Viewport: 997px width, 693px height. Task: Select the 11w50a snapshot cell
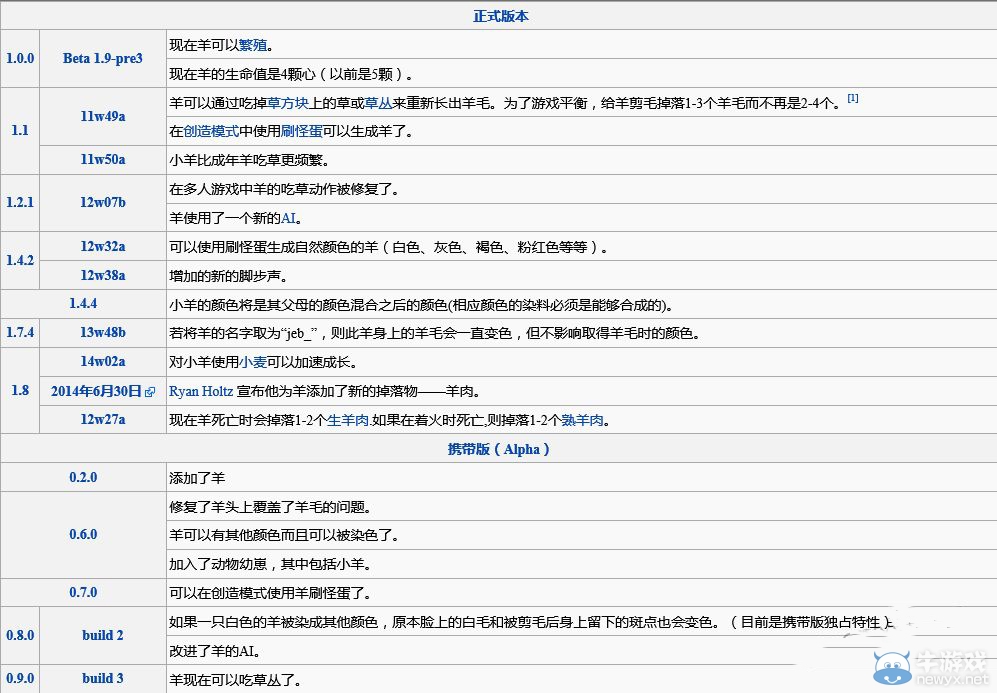tap(103, 159)
